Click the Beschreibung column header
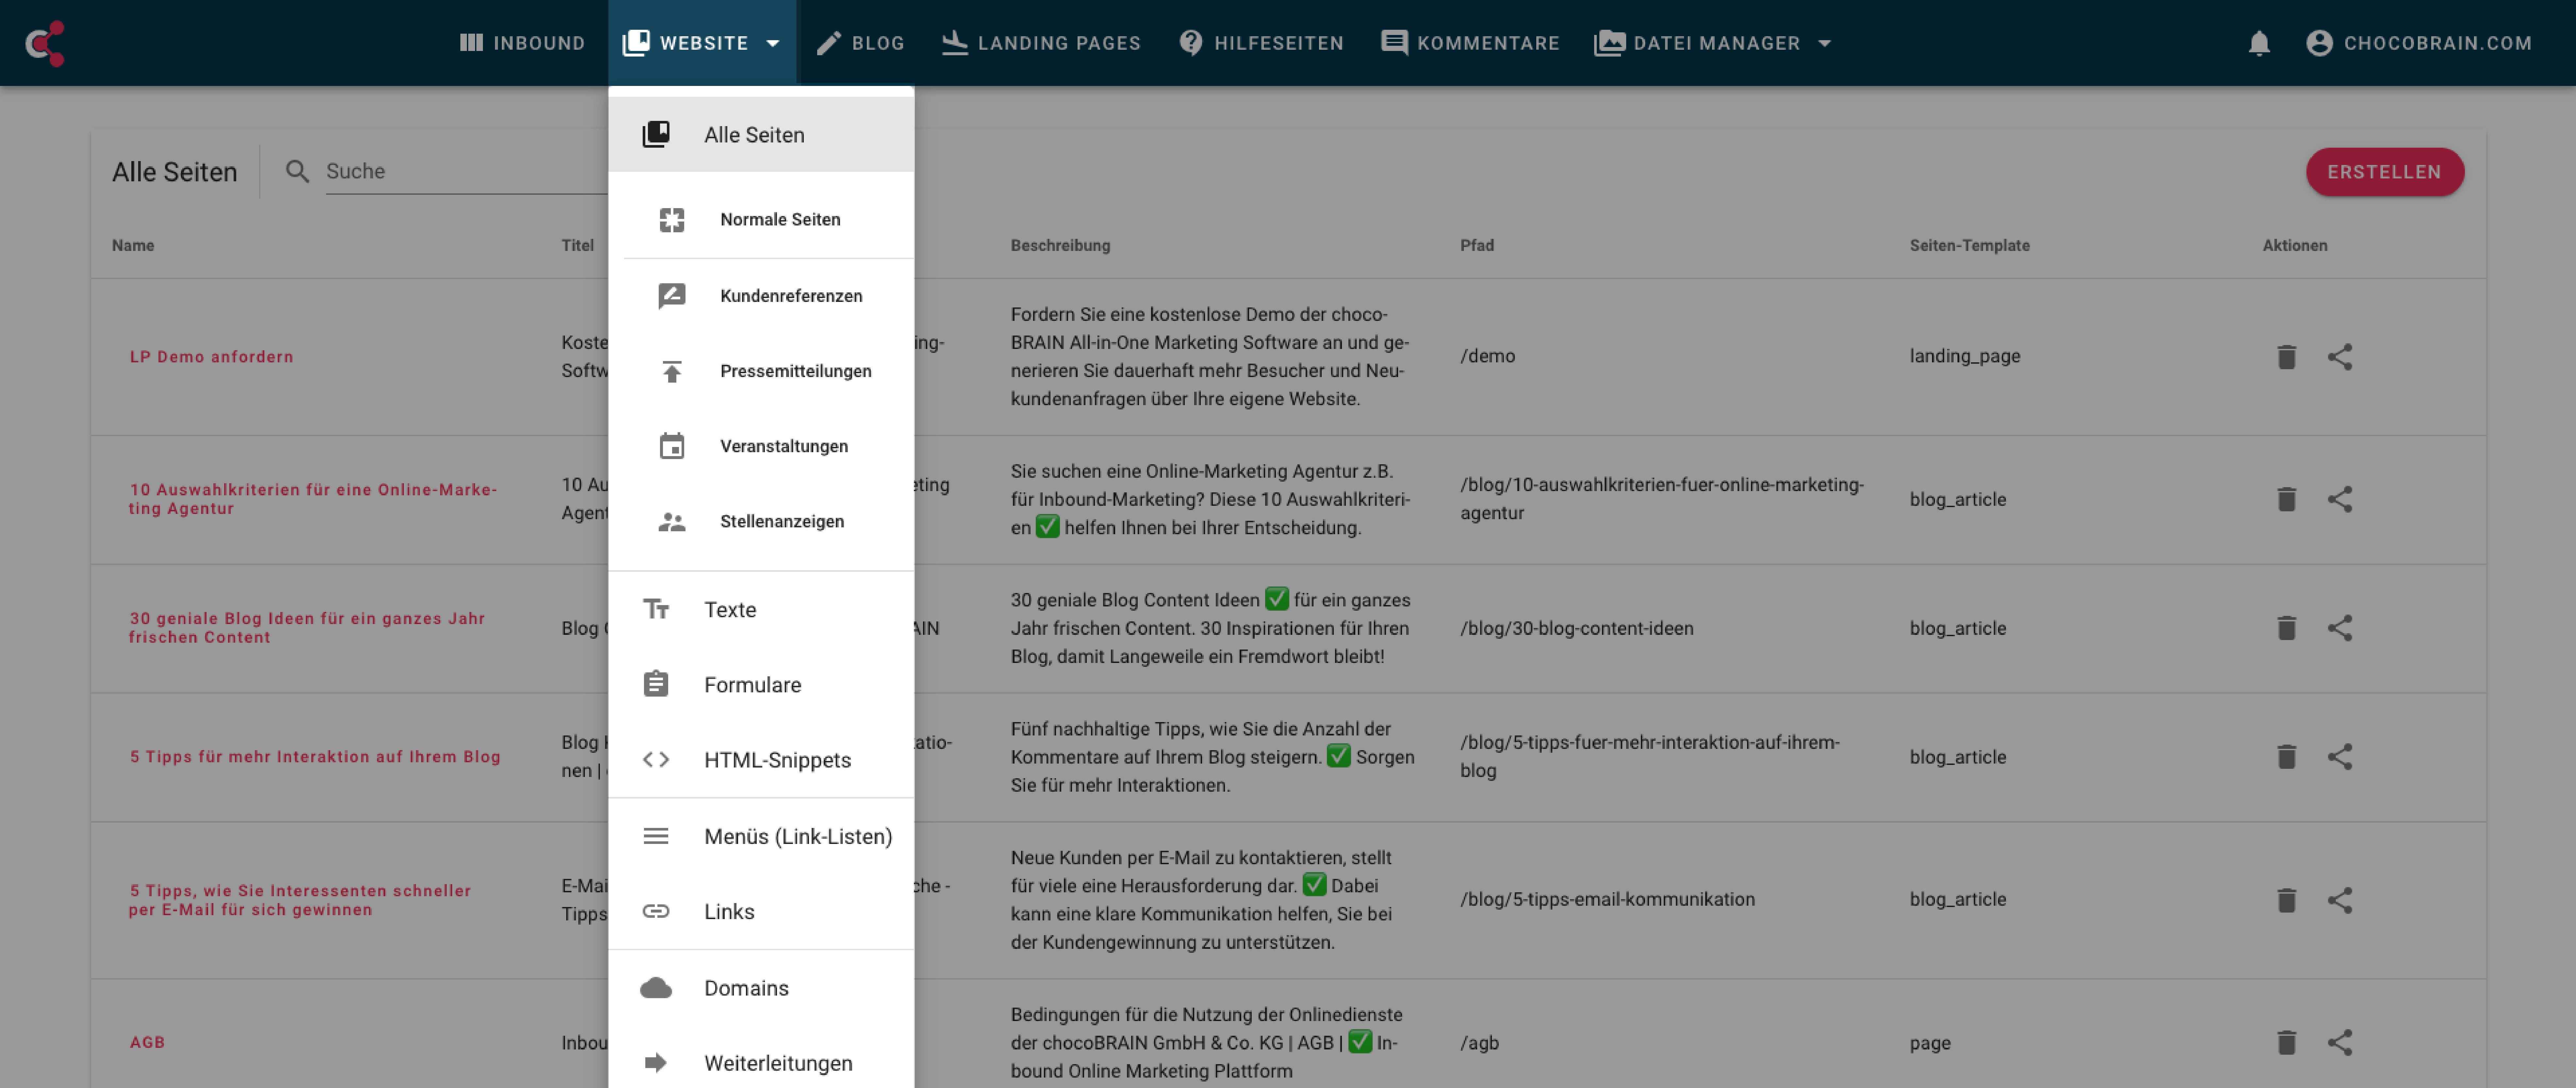 [1060, 245]
